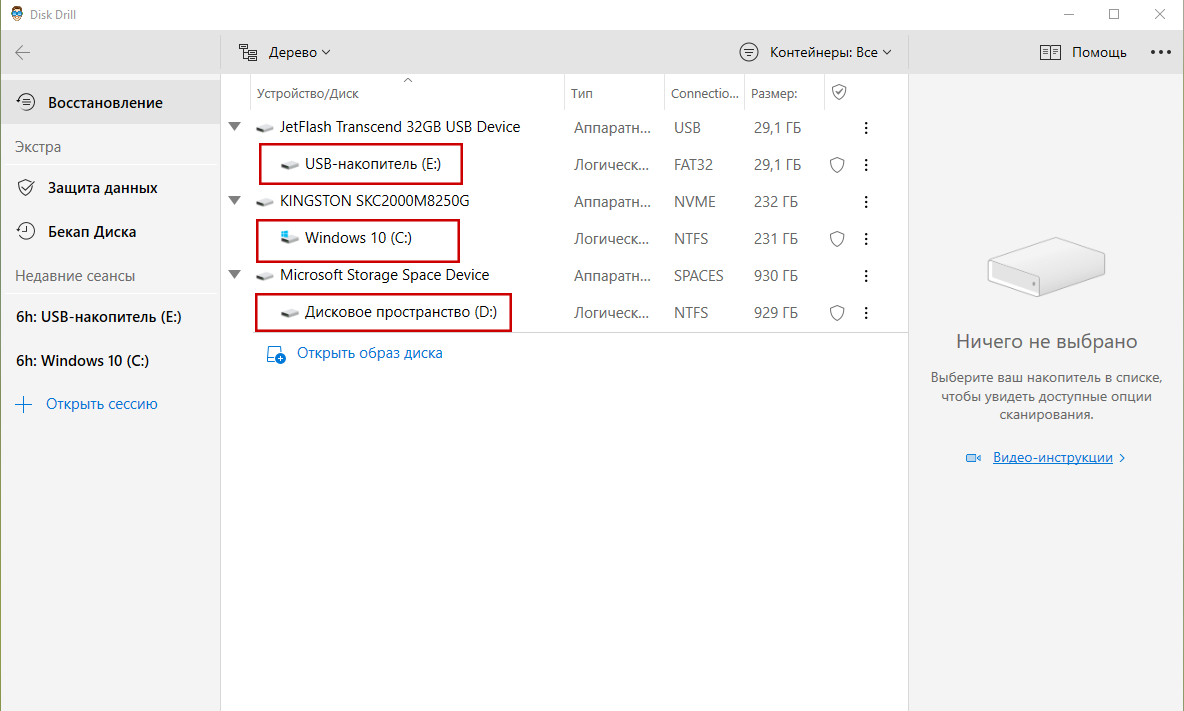Click the back arrow in the sidebar header
Viewport: 1184px width, 711px height.
[x=23, y=52]
